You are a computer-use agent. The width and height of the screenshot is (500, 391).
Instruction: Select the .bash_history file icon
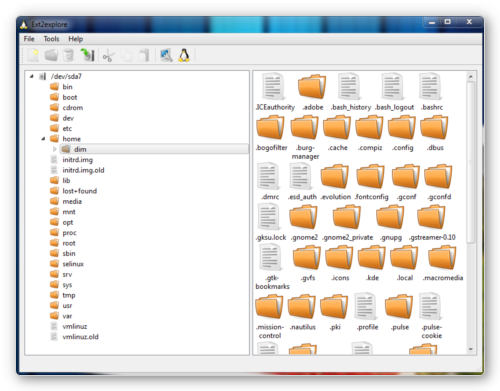(x=349, y=87)
